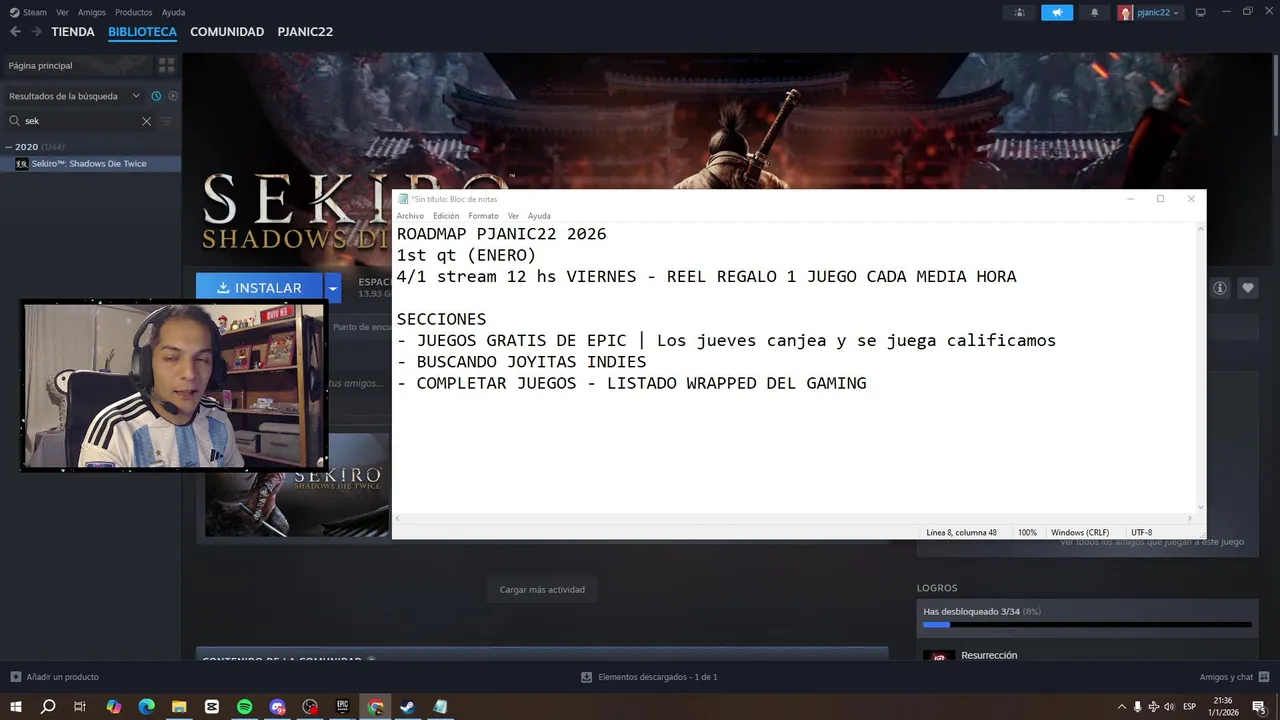Screen dimensions: 1280x720
Task: Click the ESP language indicator
Action: [x=1189, y=706]
